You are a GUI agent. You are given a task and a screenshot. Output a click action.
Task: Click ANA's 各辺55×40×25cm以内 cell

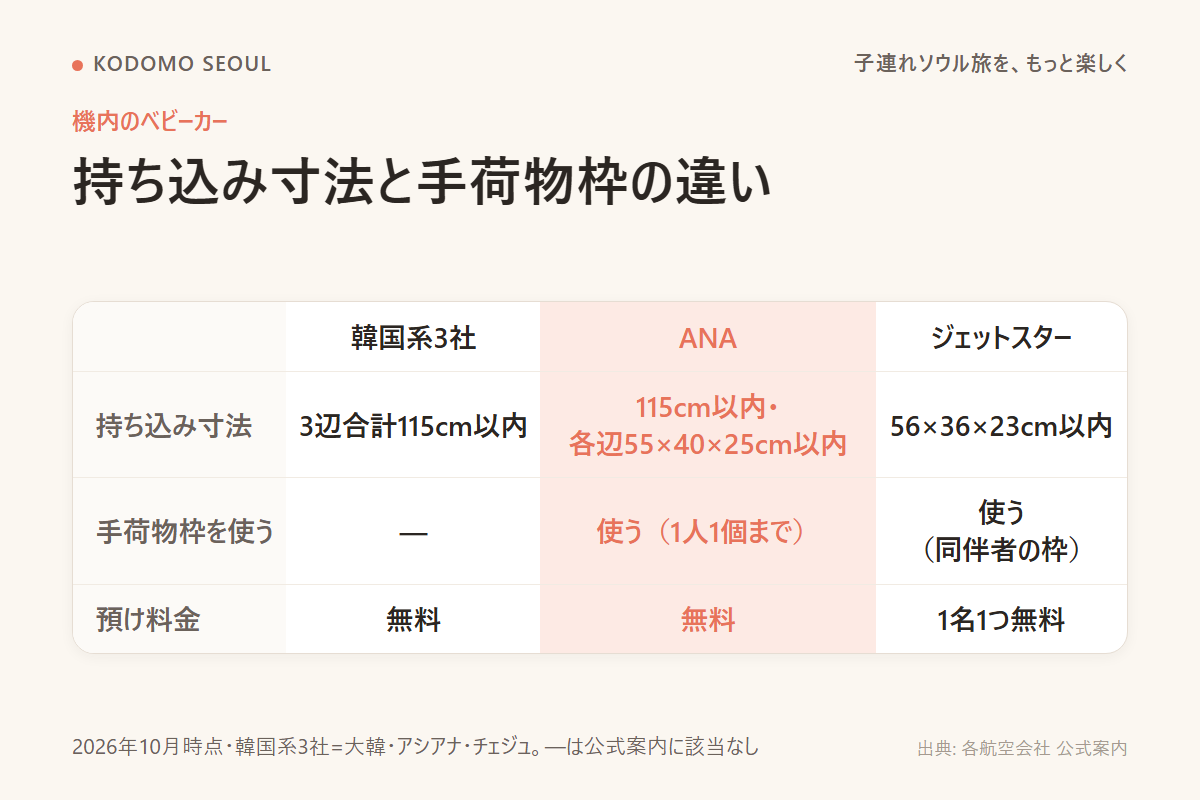[708, 426]
